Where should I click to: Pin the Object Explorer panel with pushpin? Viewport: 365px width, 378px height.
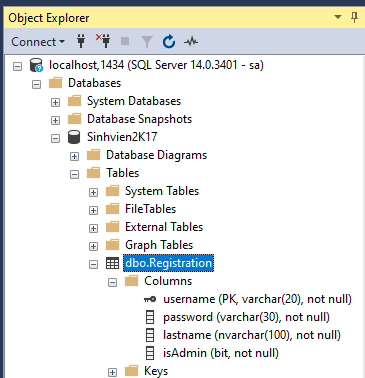tap(355, 17)
